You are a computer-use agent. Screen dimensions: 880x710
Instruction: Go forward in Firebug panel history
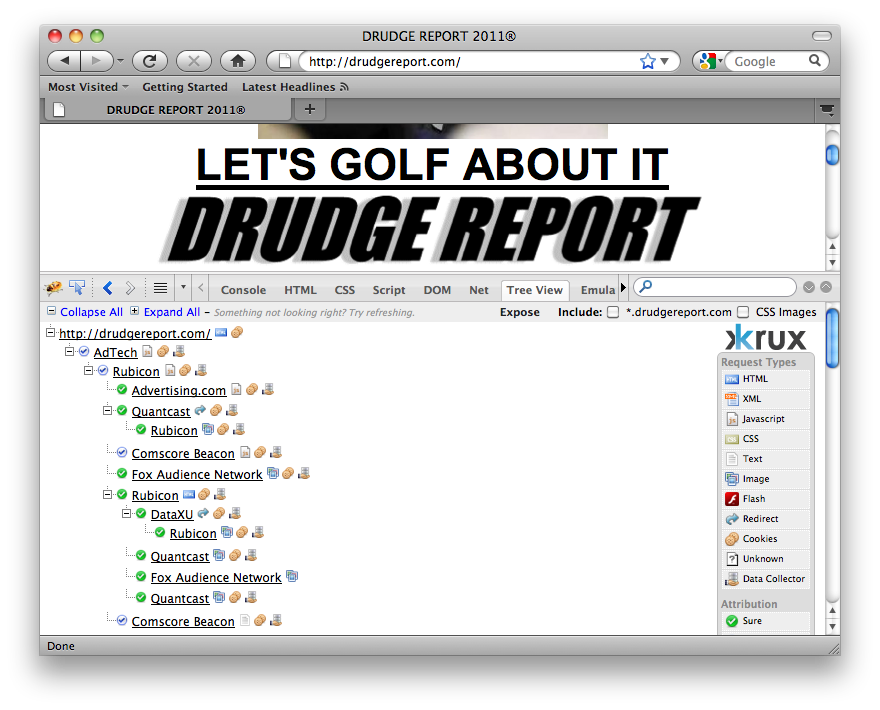(130, 288)
